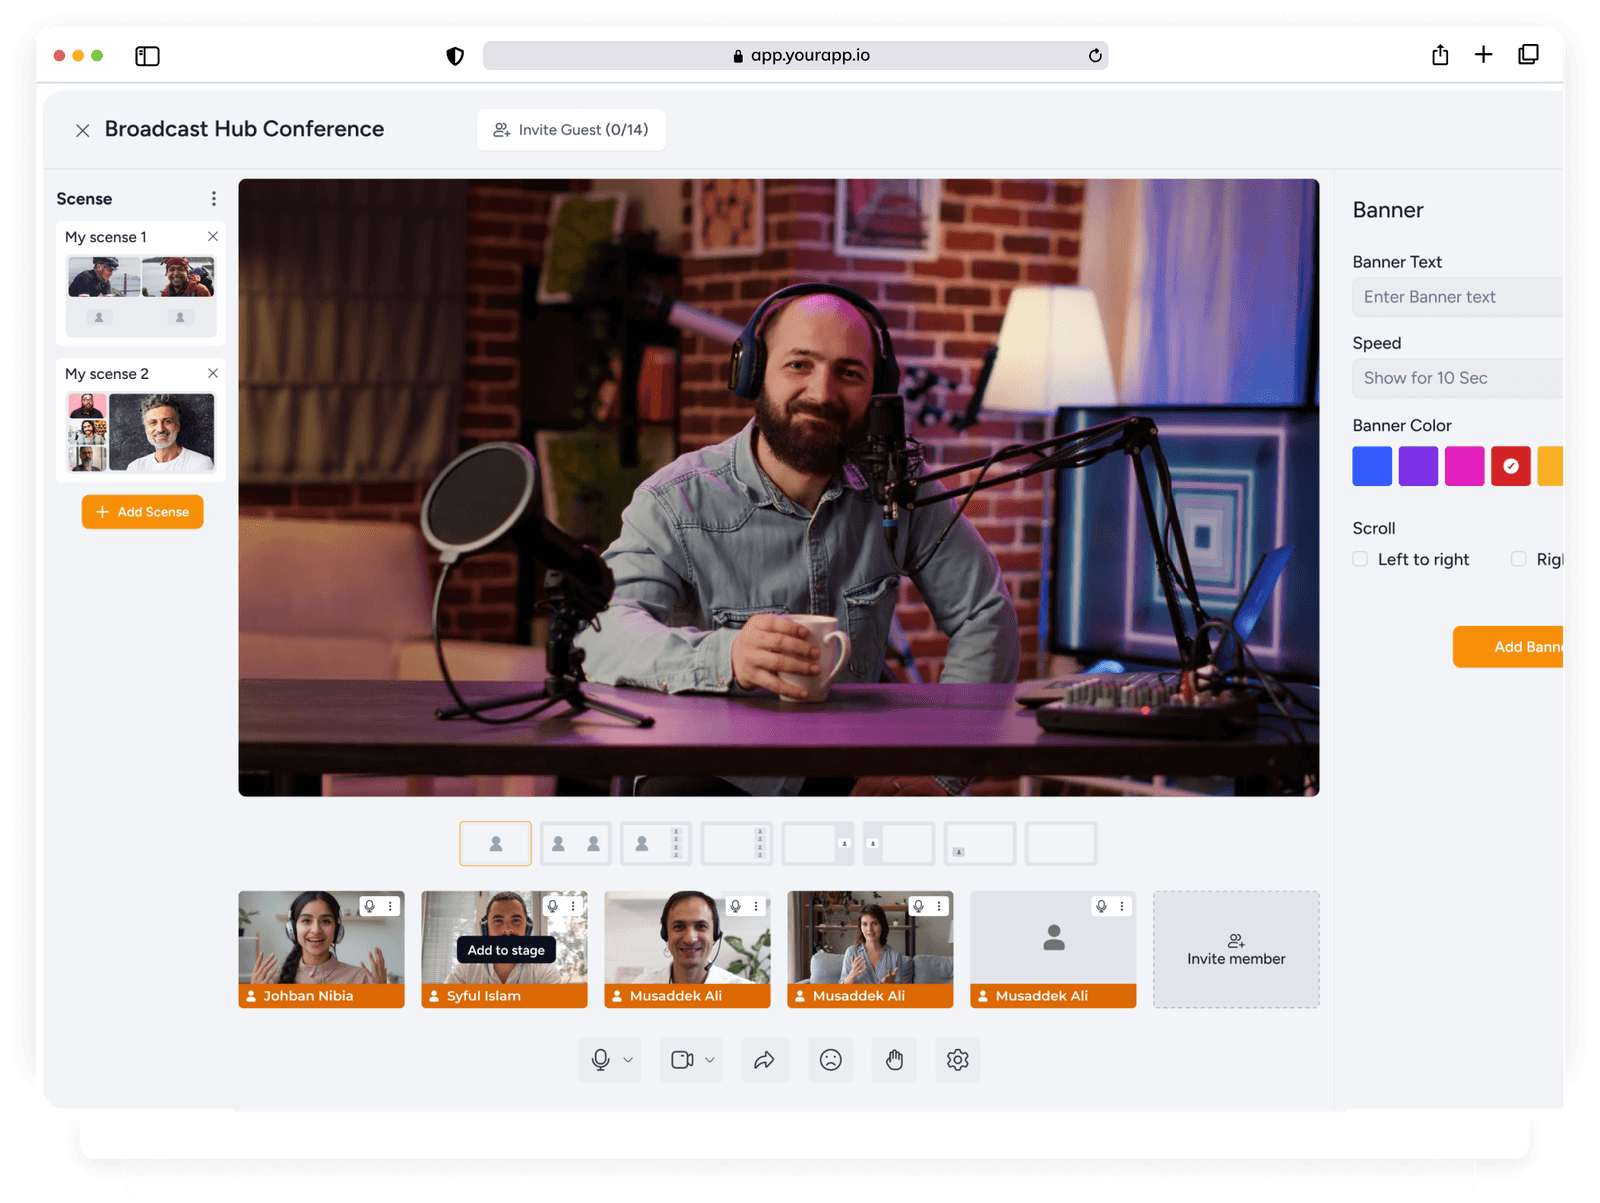
Task: Mute Johban Nibia's microphone icon
Action: coord(370,906)
